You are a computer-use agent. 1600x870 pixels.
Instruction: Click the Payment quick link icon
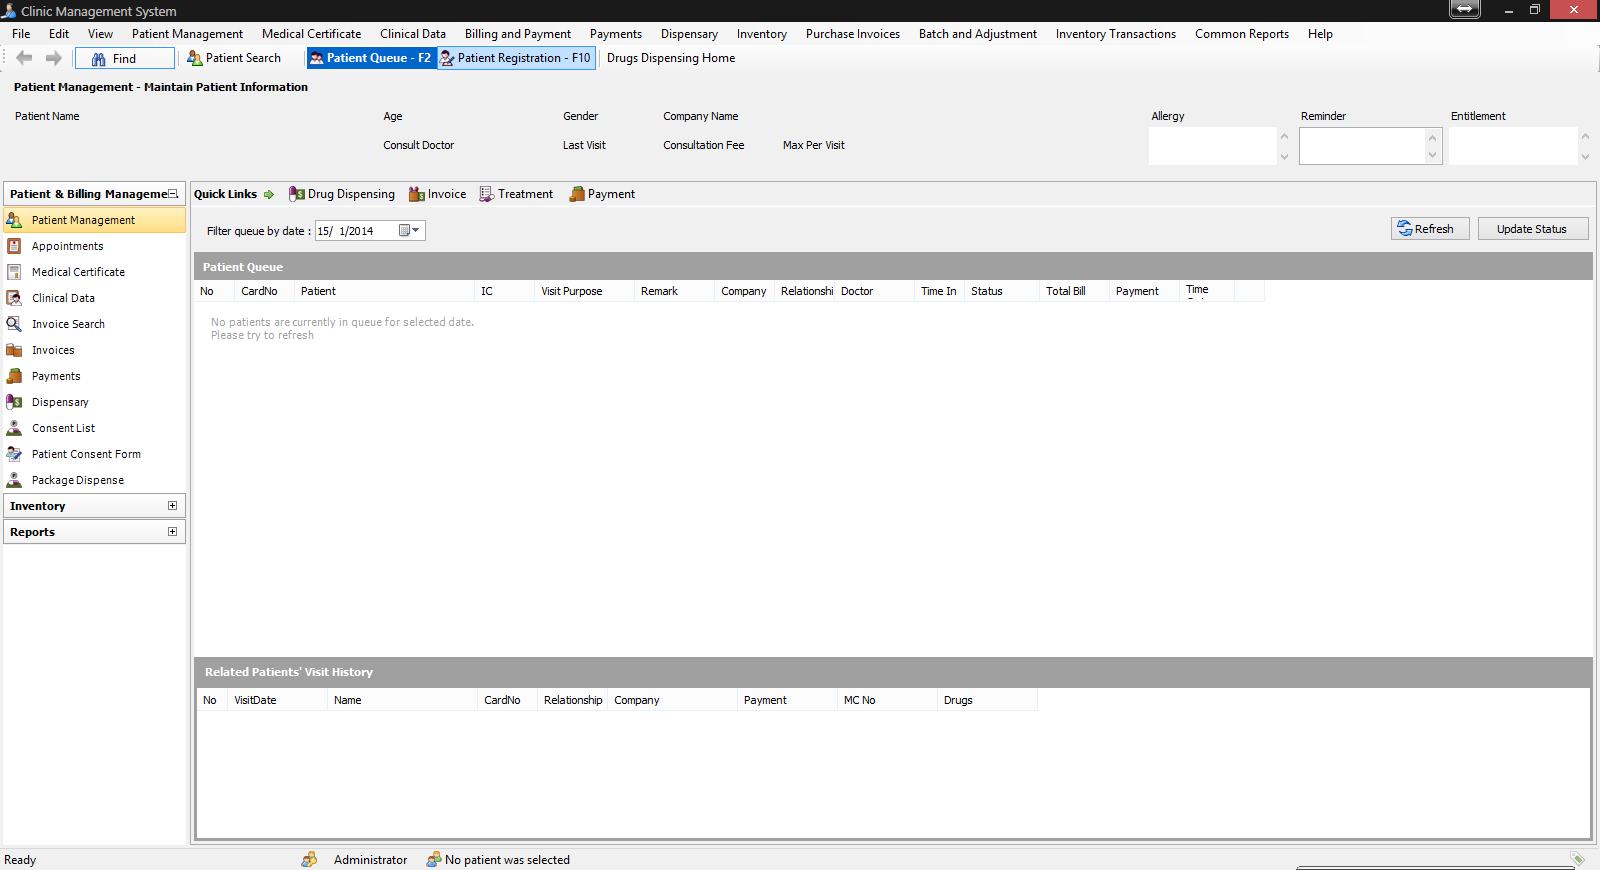[577, 194]
